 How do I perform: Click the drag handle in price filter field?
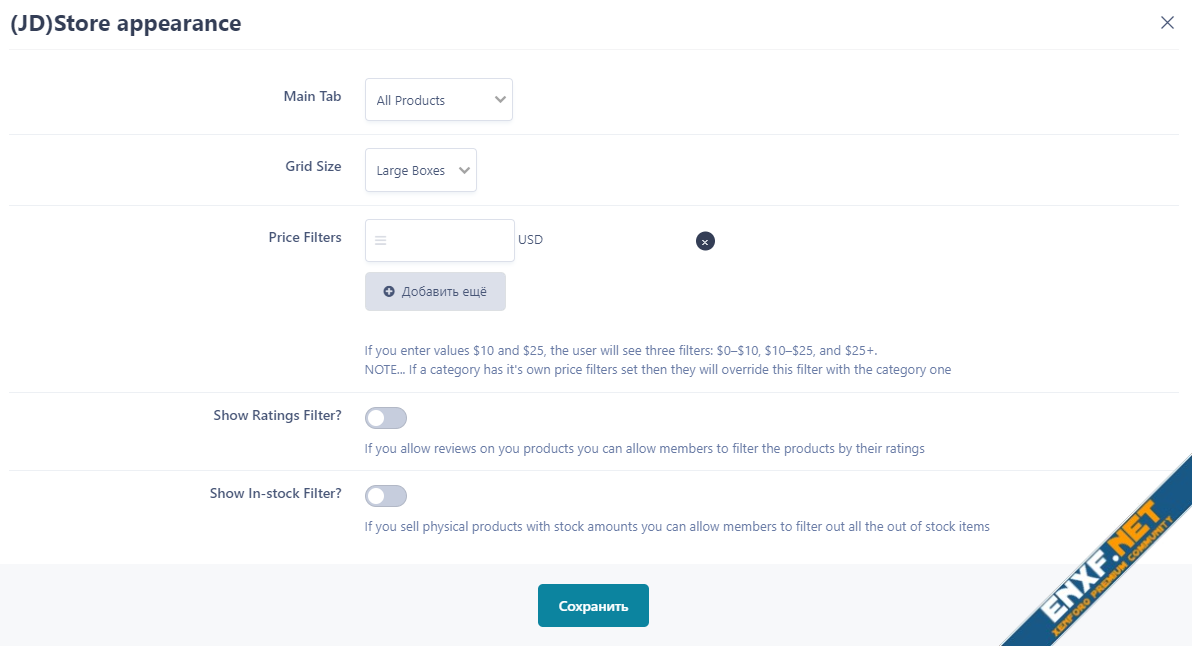tap(381, 241)
